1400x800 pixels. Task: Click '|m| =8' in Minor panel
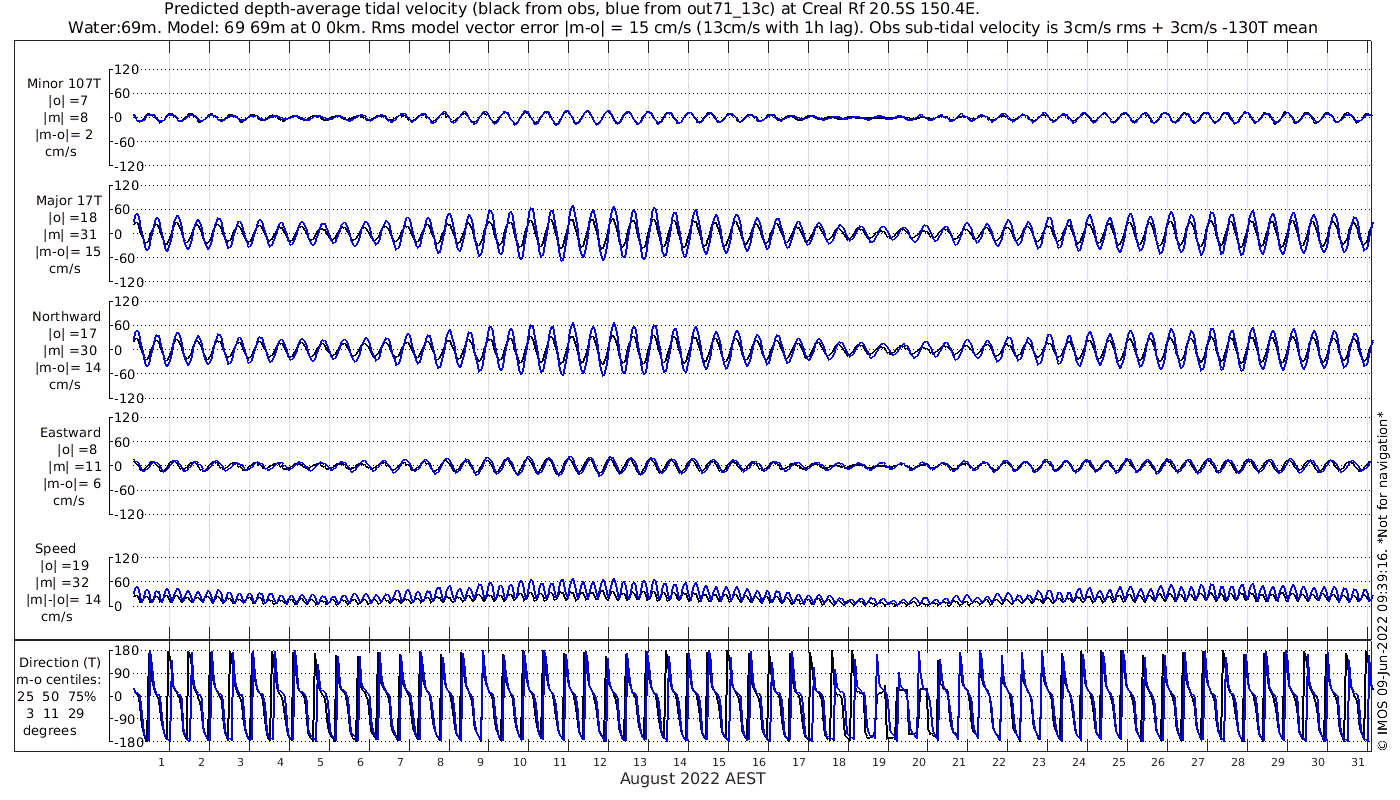point(67,117)
